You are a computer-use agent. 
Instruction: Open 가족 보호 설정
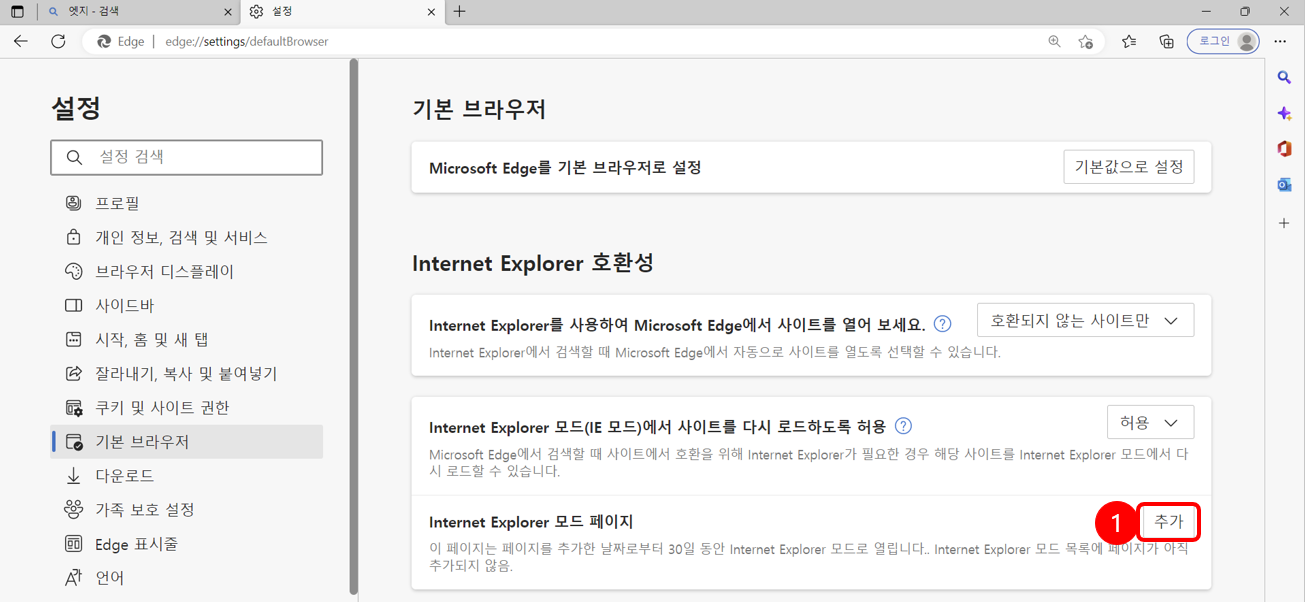point(187,509)
